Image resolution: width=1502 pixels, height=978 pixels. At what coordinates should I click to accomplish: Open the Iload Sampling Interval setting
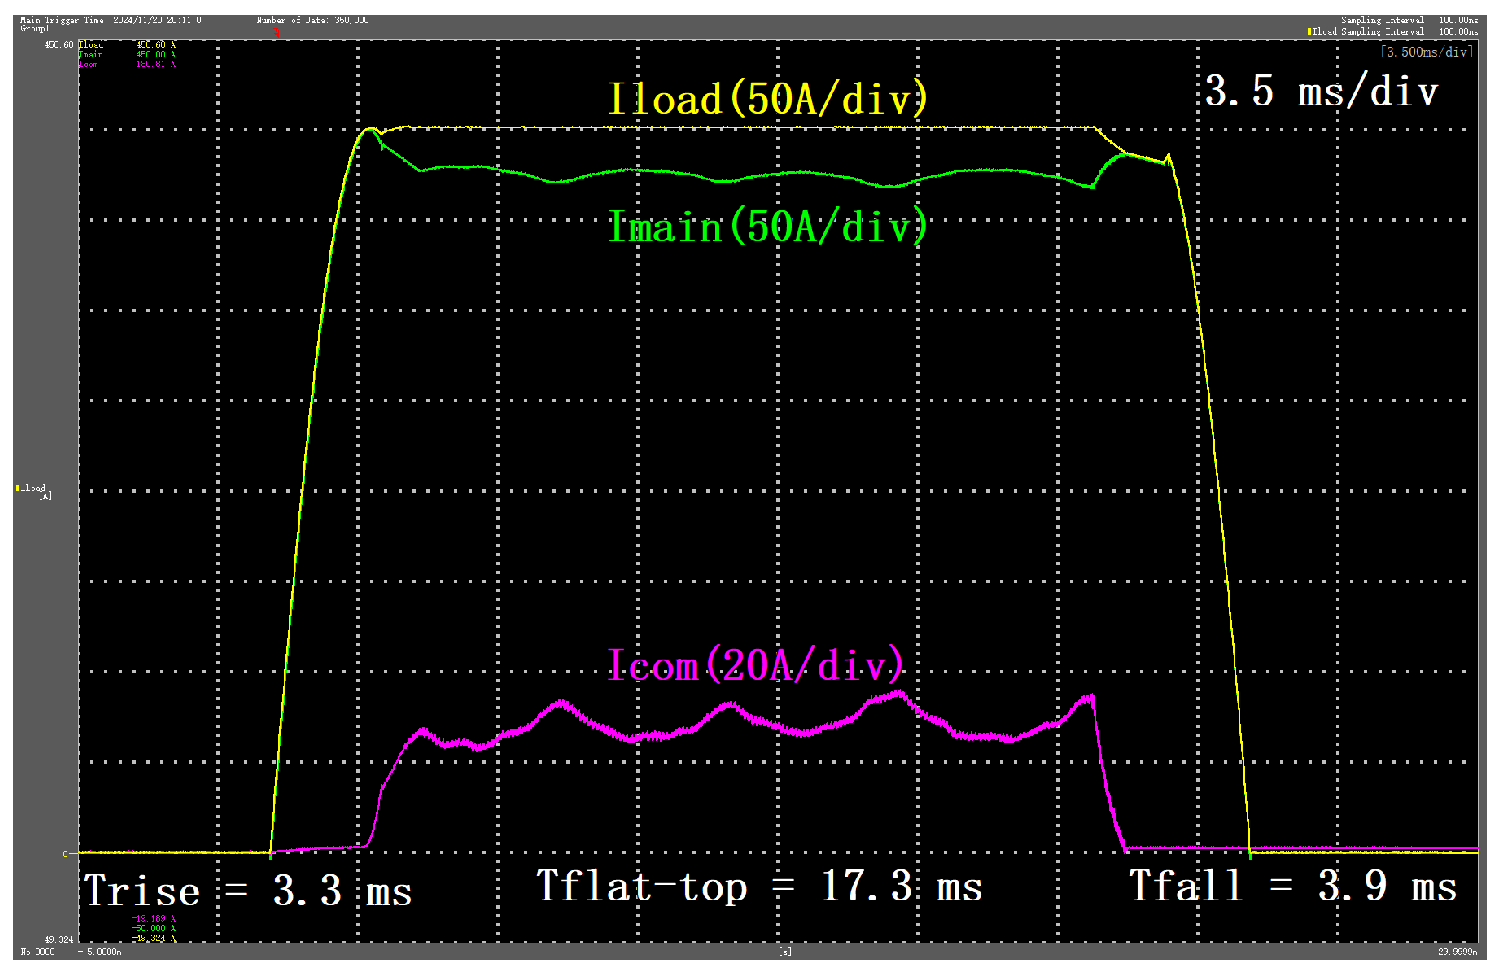point(1381,31)
